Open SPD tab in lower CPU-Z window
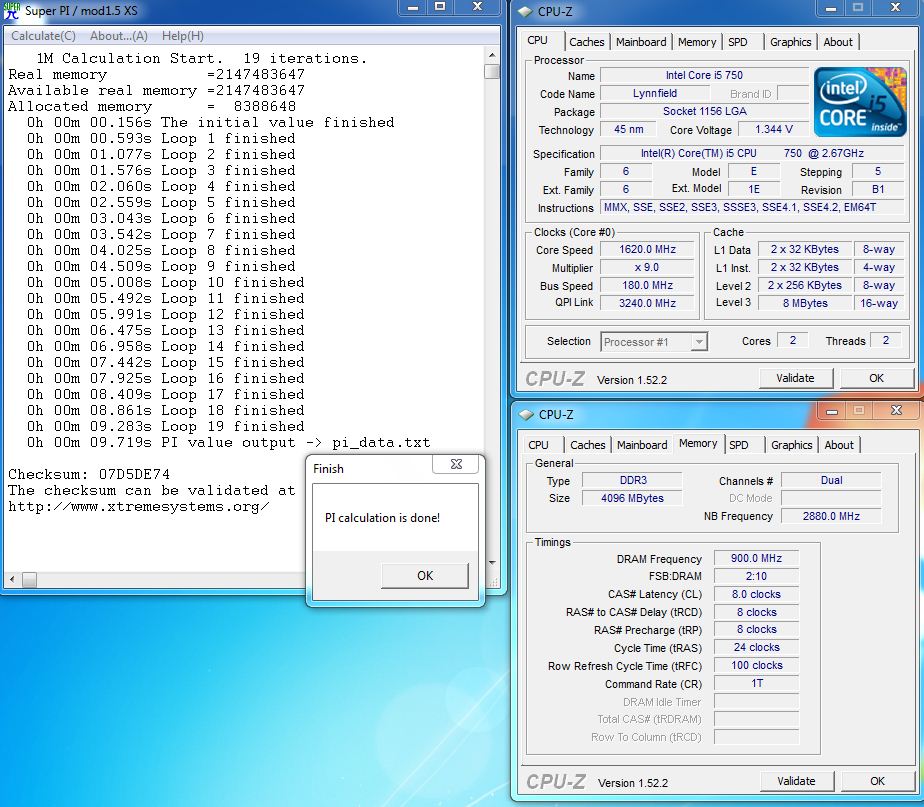The width and height of the screenshot is (924, 807). click(x=739, y=445)
